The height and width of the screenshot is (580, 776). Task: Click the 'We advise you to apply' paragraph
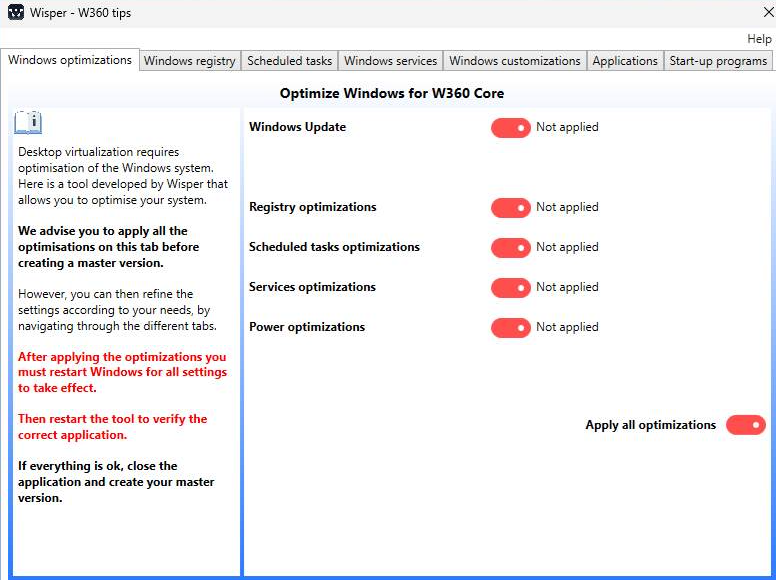[108, 247]
